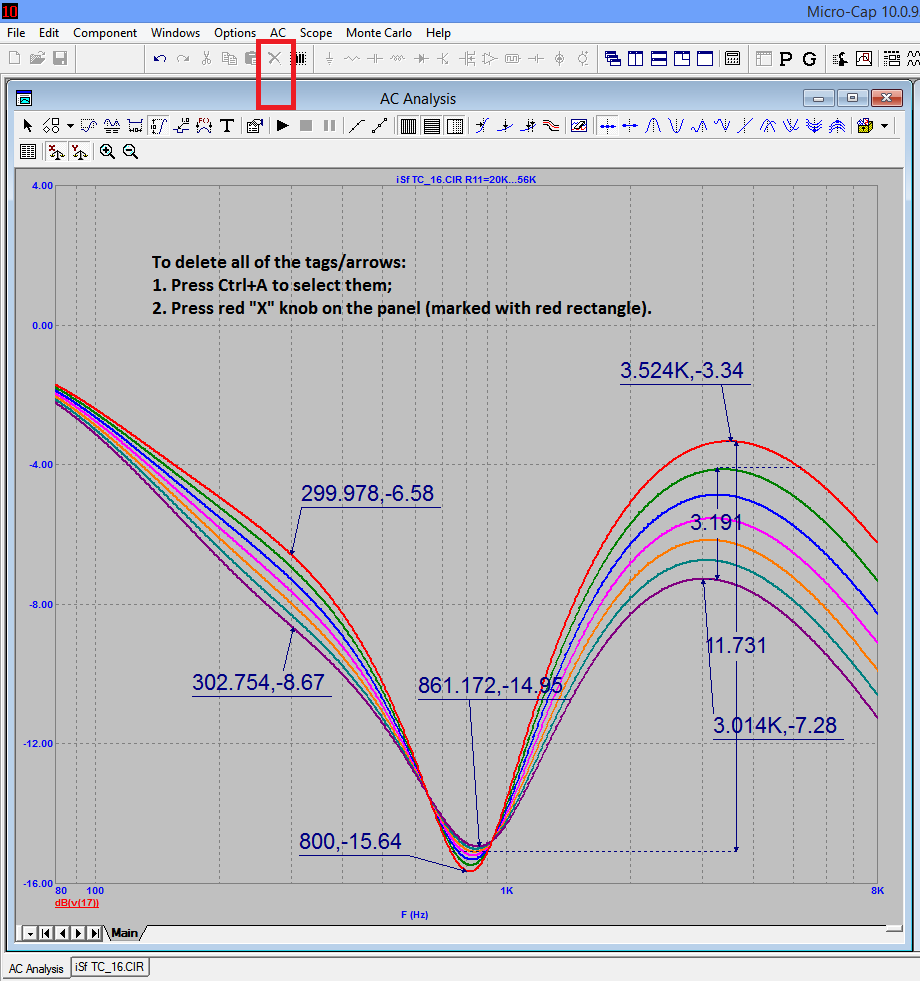Image resolution: width=920 pixels, height=981 pixels.
Task: Click the bold G button in toolbar
Action: [809, 59]
